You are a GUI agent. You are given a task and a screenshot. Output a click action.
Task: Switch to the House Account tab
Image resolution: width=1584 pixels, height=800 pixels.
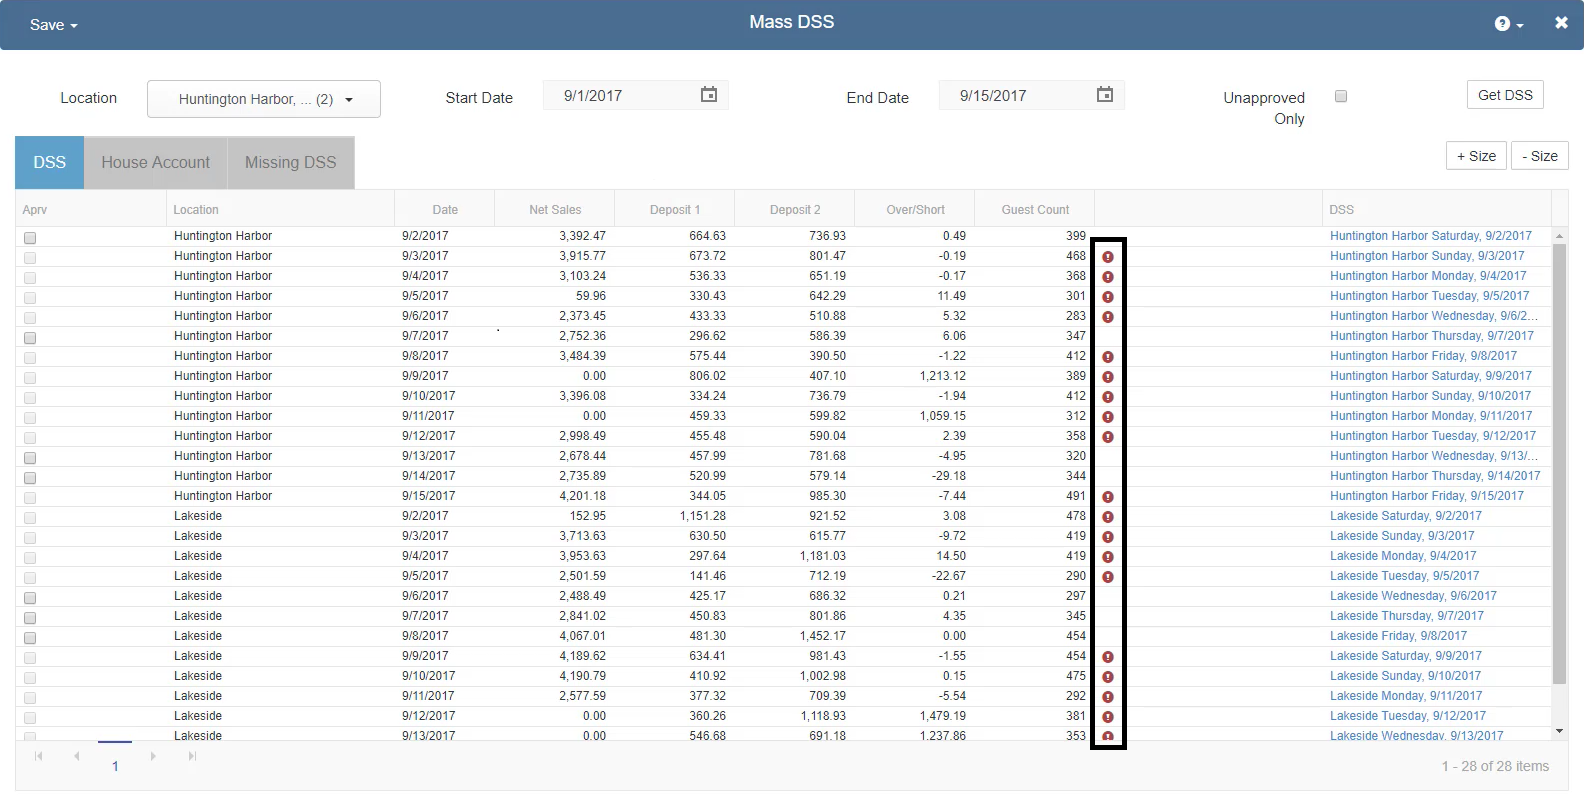tap(155, 162)
